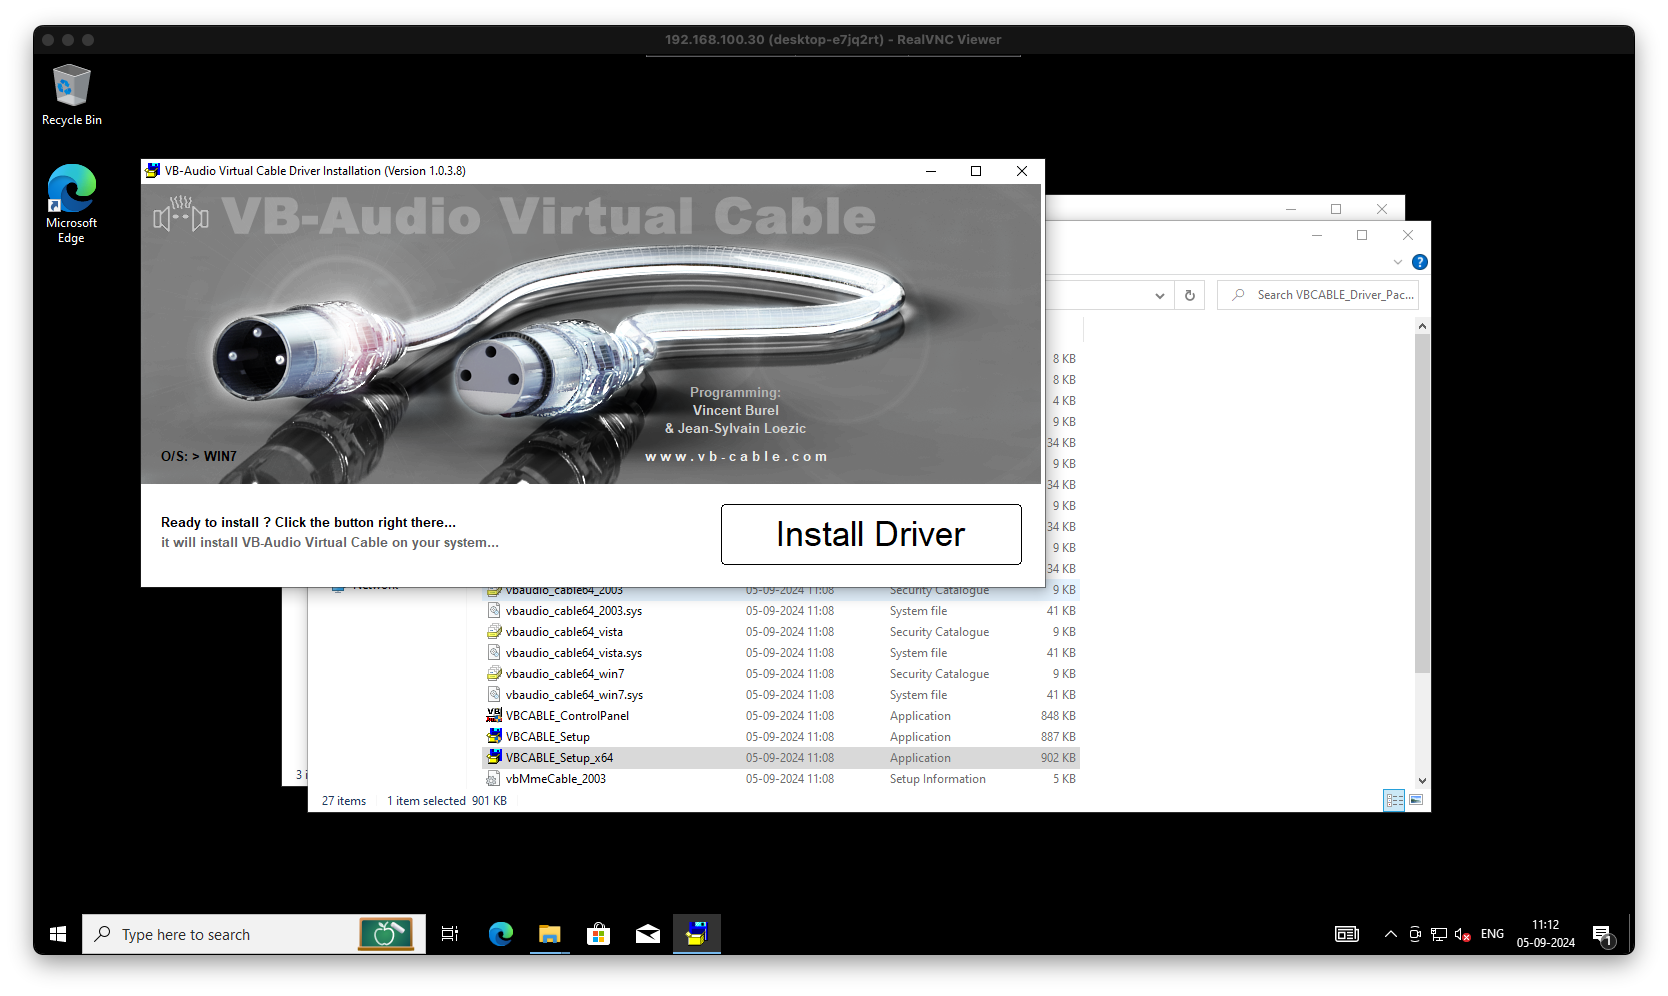Expand the File Explorer ribbon chevron
Screen dimensions: 1668x996
point(1397,262)
